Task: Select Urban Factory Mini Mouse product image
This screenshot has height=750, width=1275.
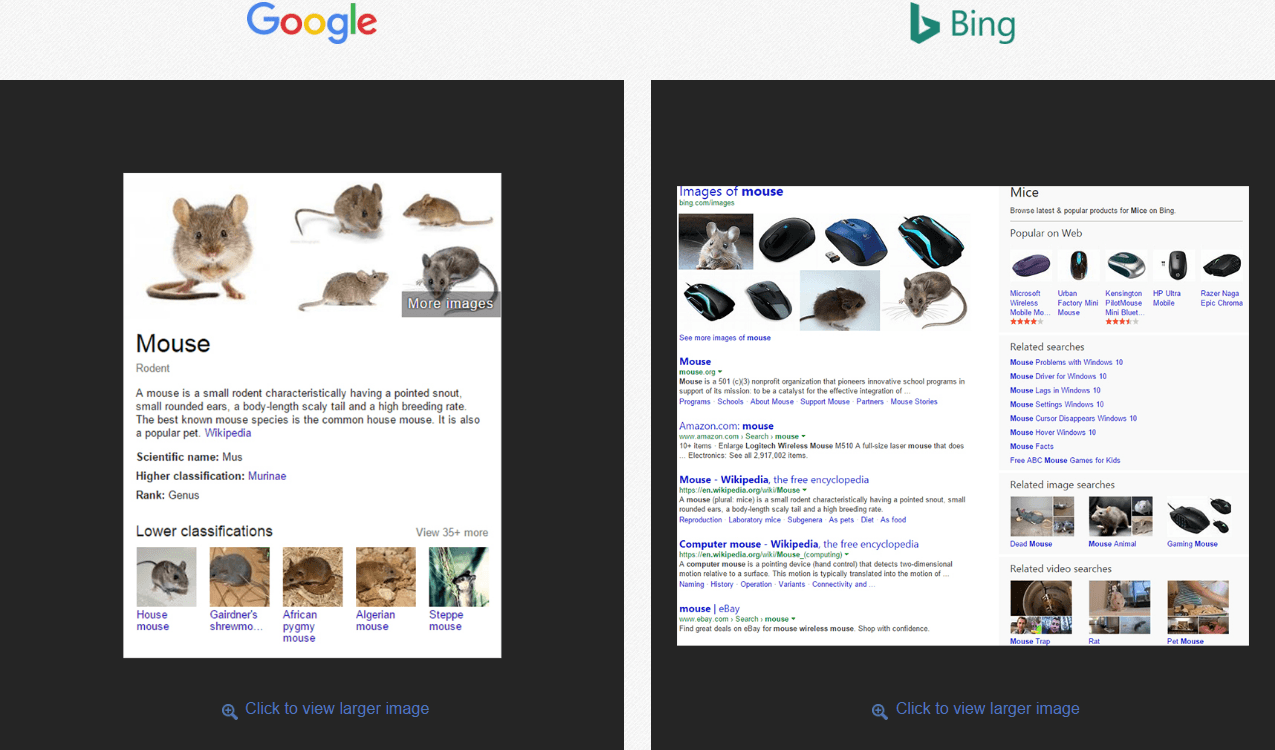Action: tap(1078, 266)
